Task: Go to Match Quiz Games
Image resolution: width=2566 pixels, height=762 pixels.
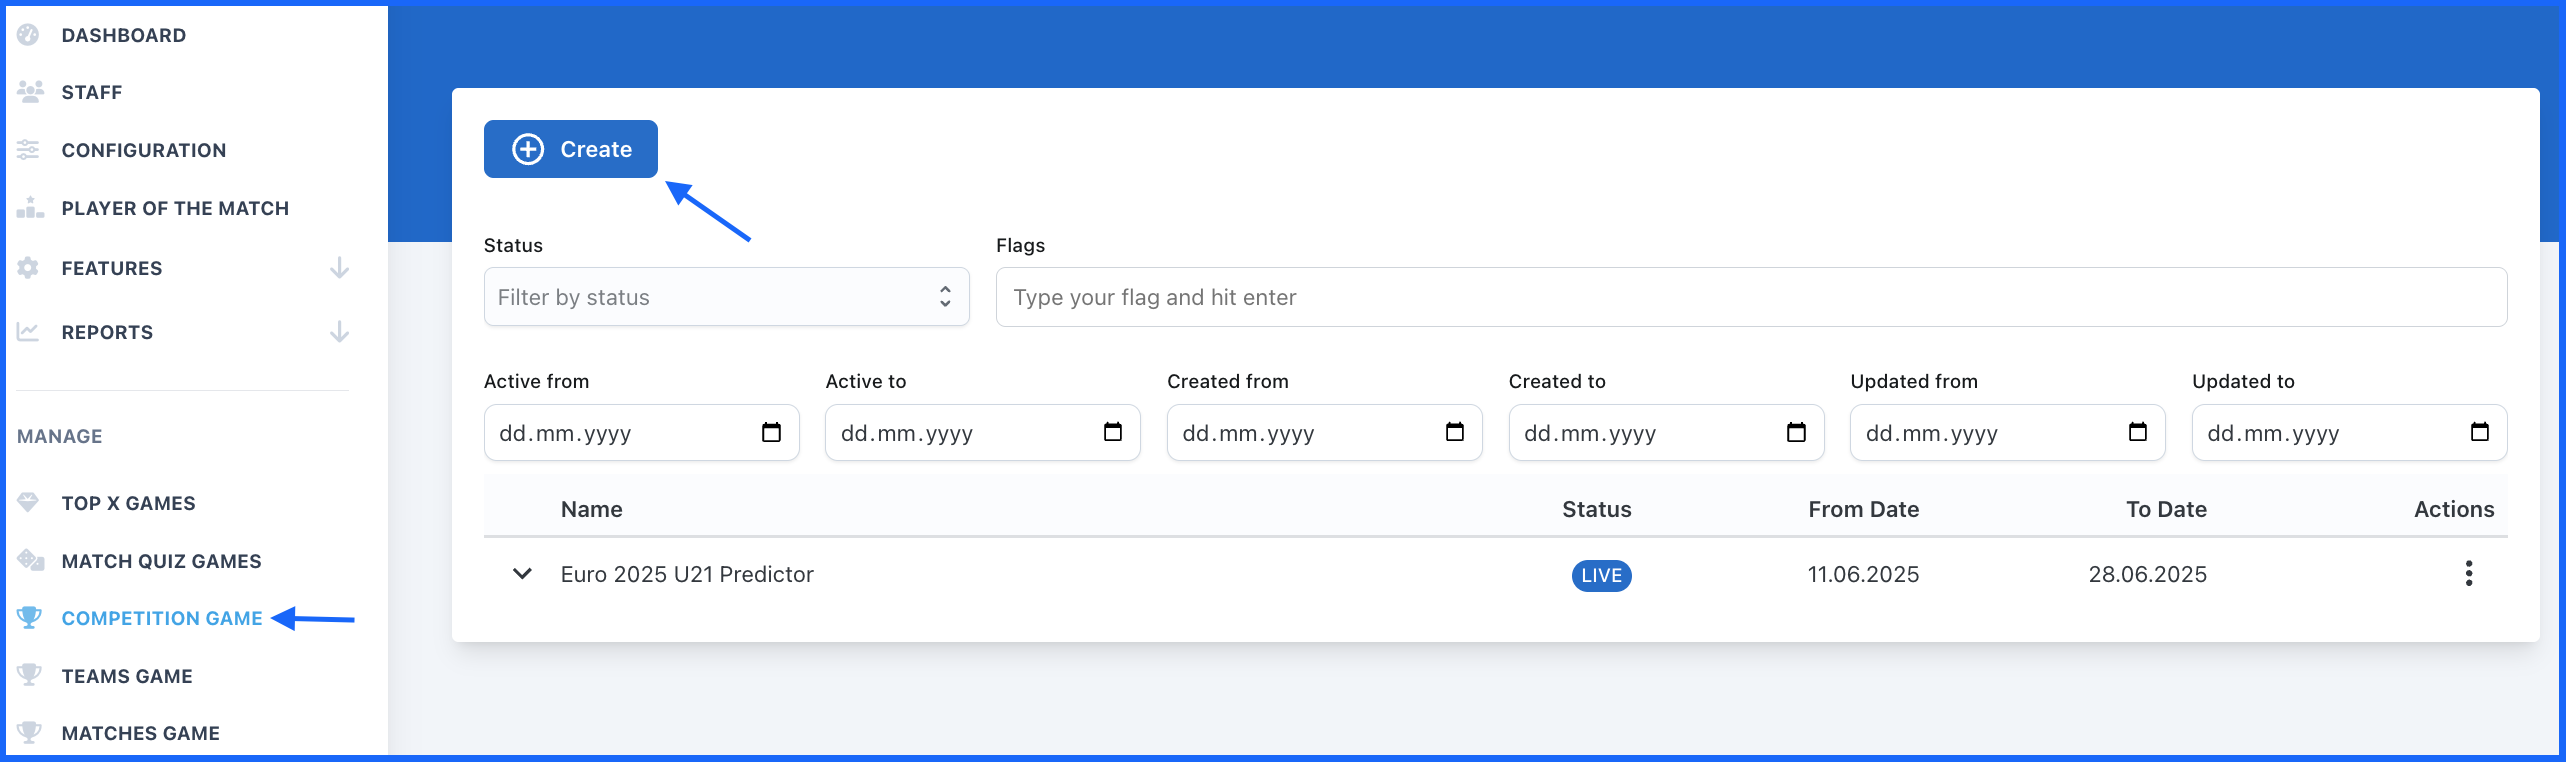Action: 161,561
